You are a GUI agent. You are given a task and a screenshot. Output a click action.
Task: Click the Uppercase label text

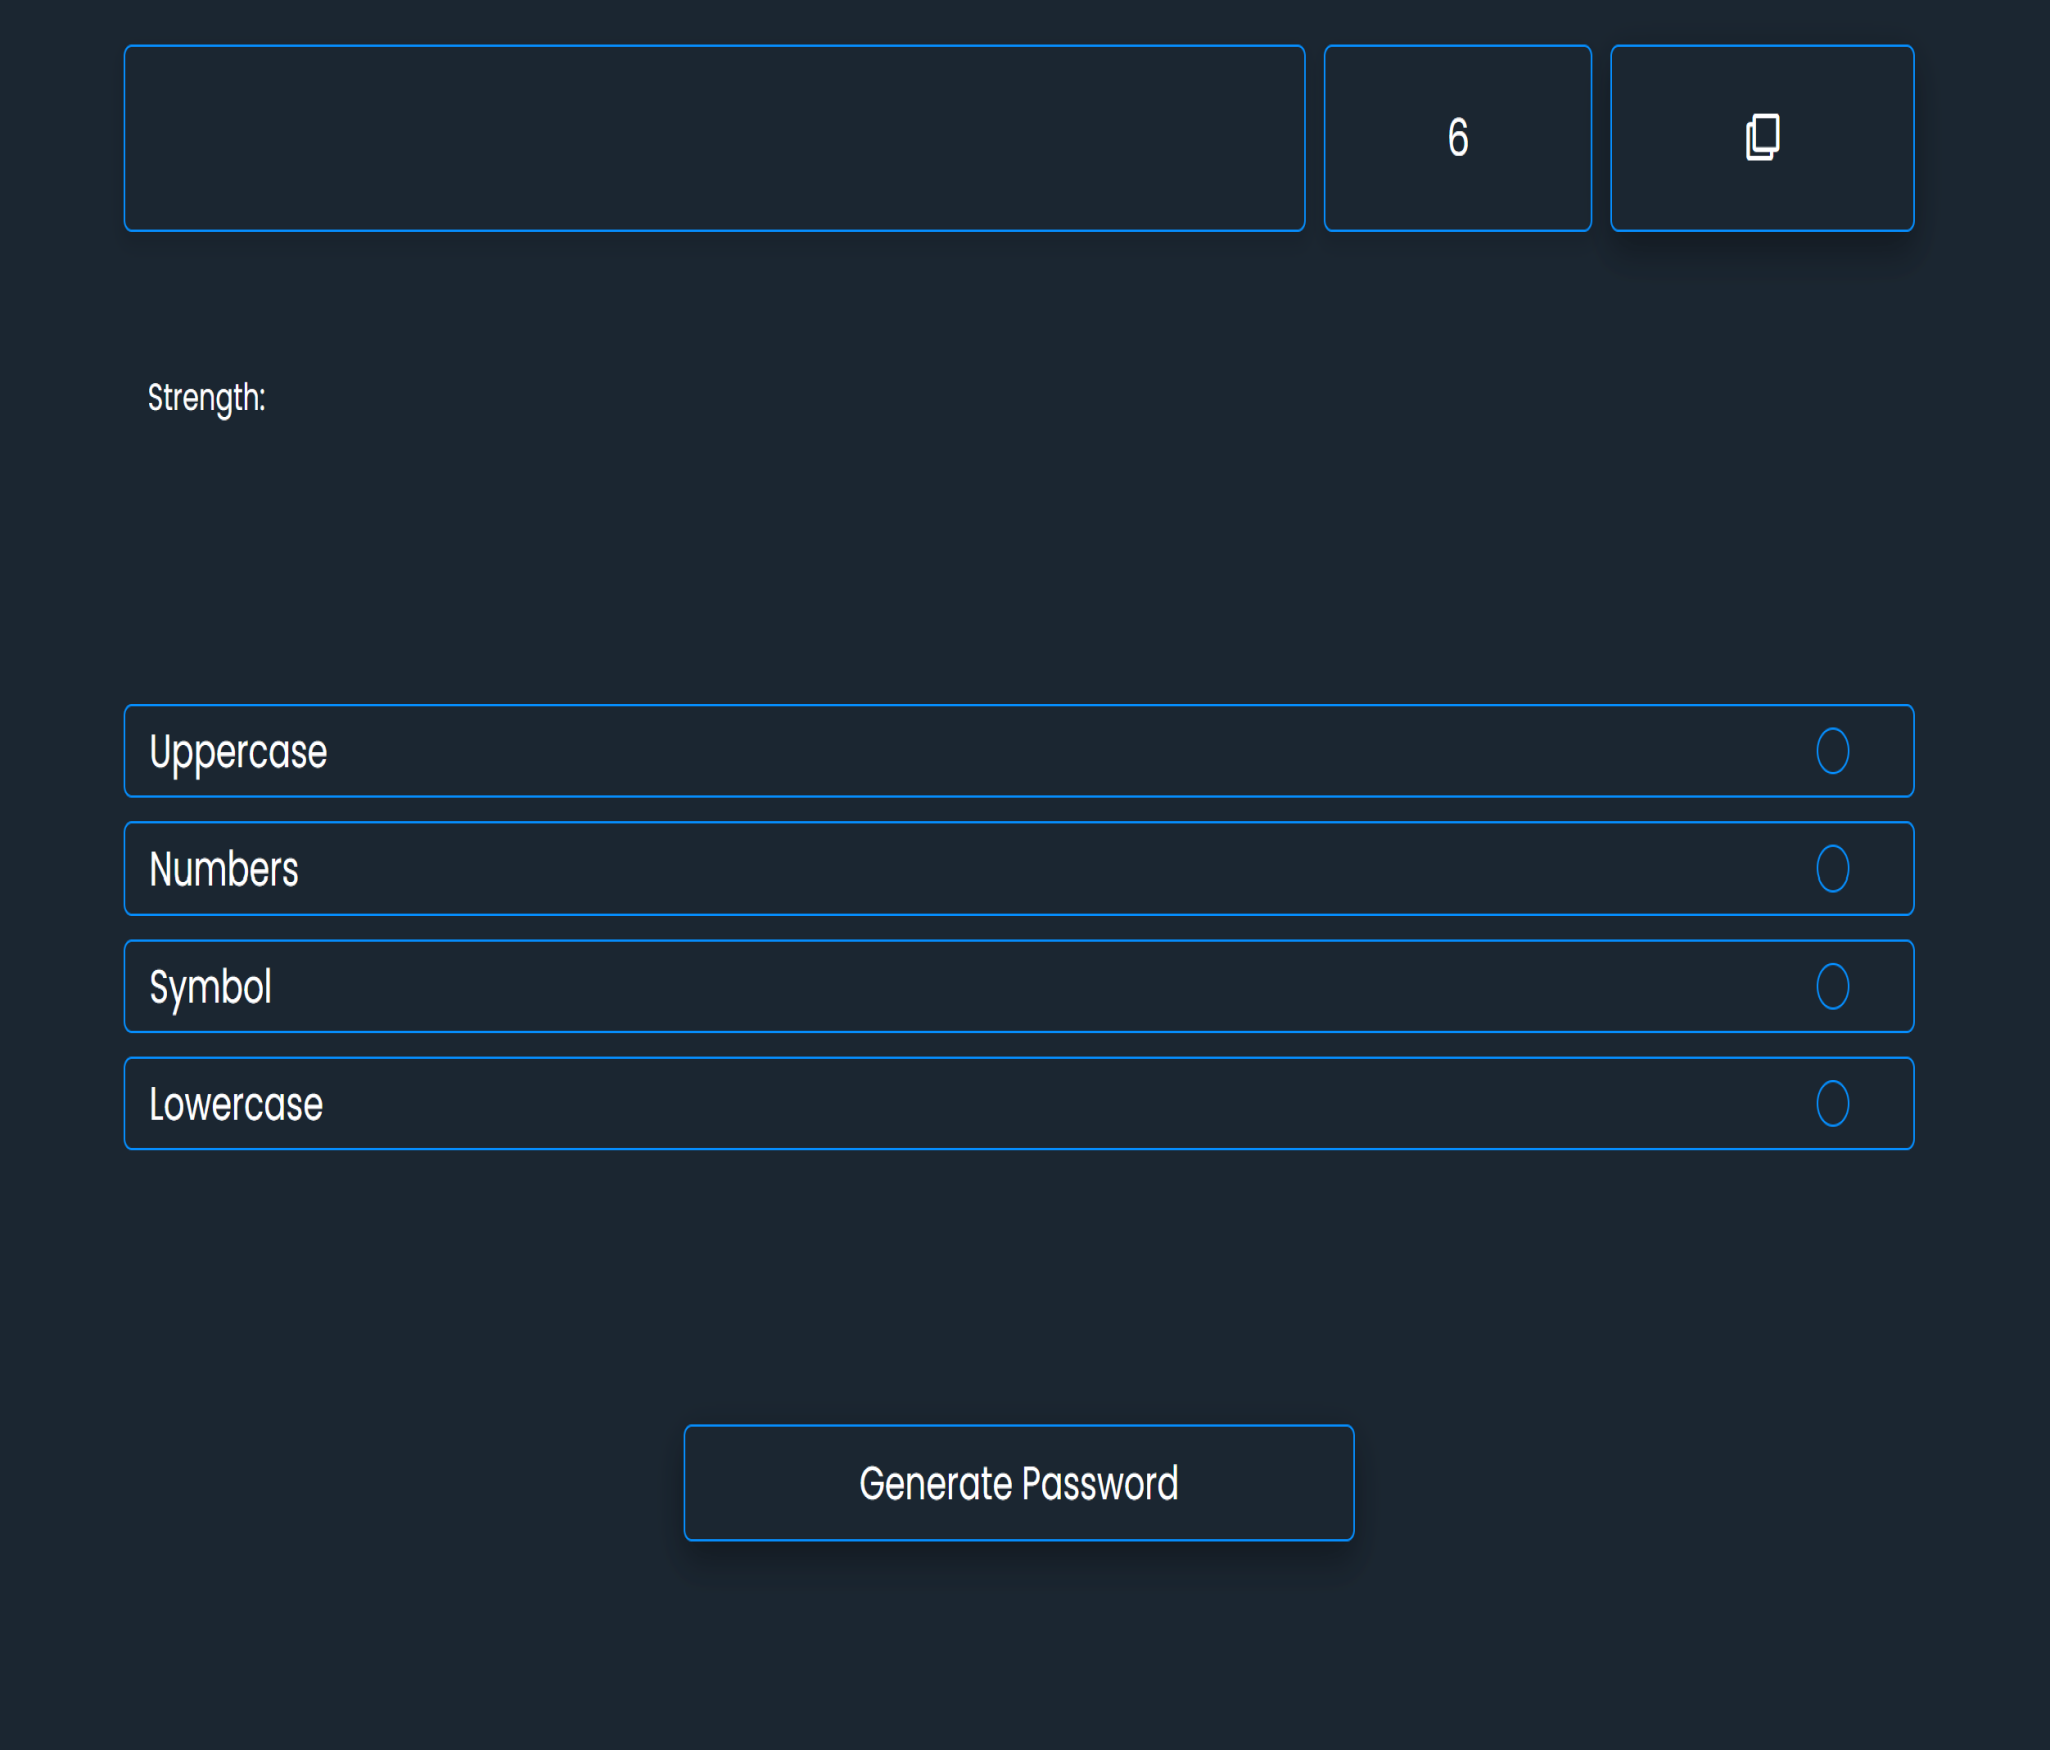pyautogui.click(x=238, y=752)
